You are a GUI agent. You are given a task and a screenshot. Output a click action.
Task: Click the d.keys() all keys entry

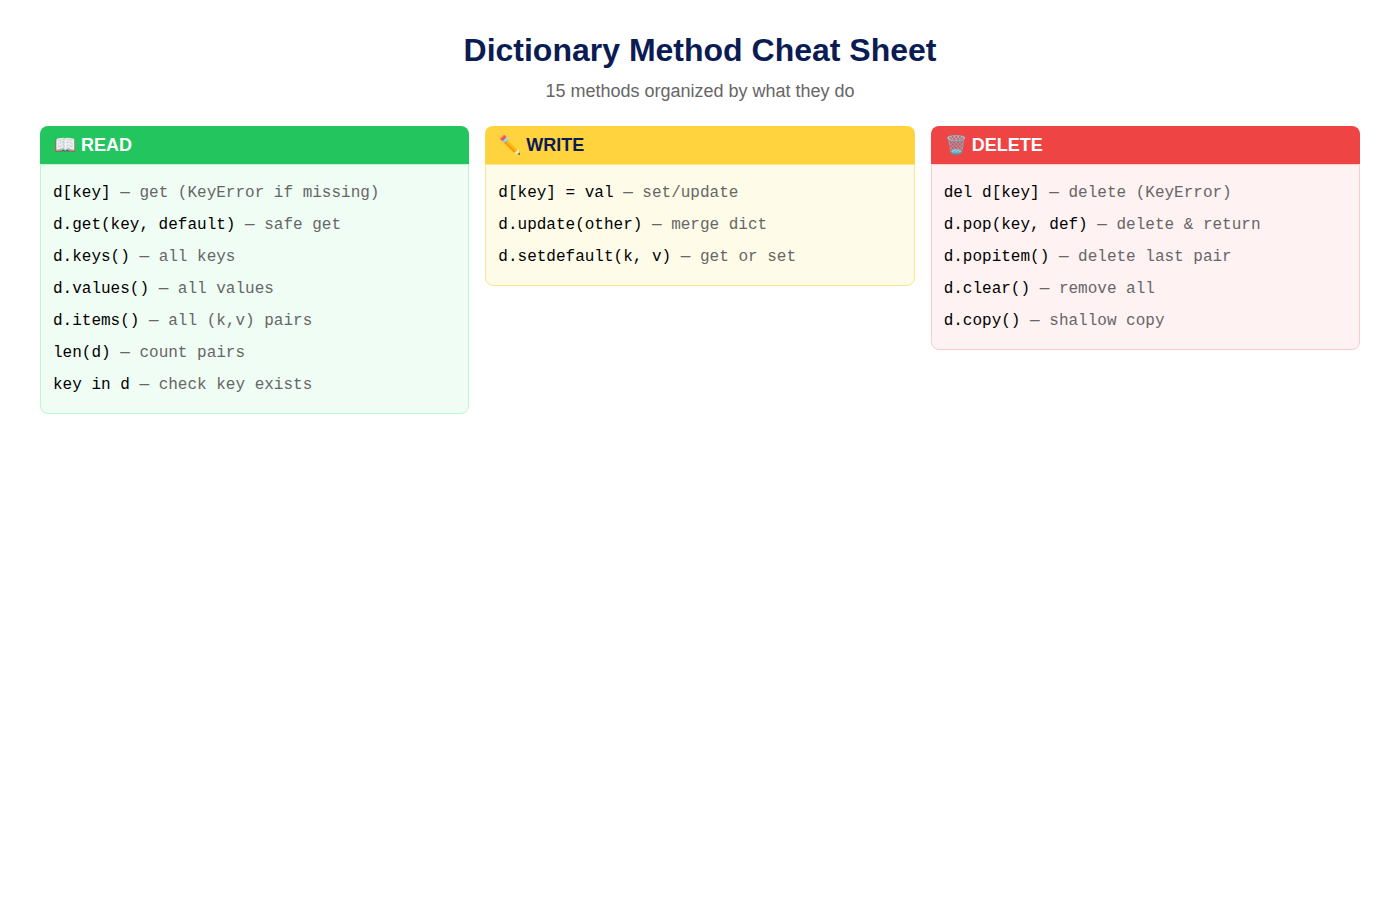tap(144, 256)
